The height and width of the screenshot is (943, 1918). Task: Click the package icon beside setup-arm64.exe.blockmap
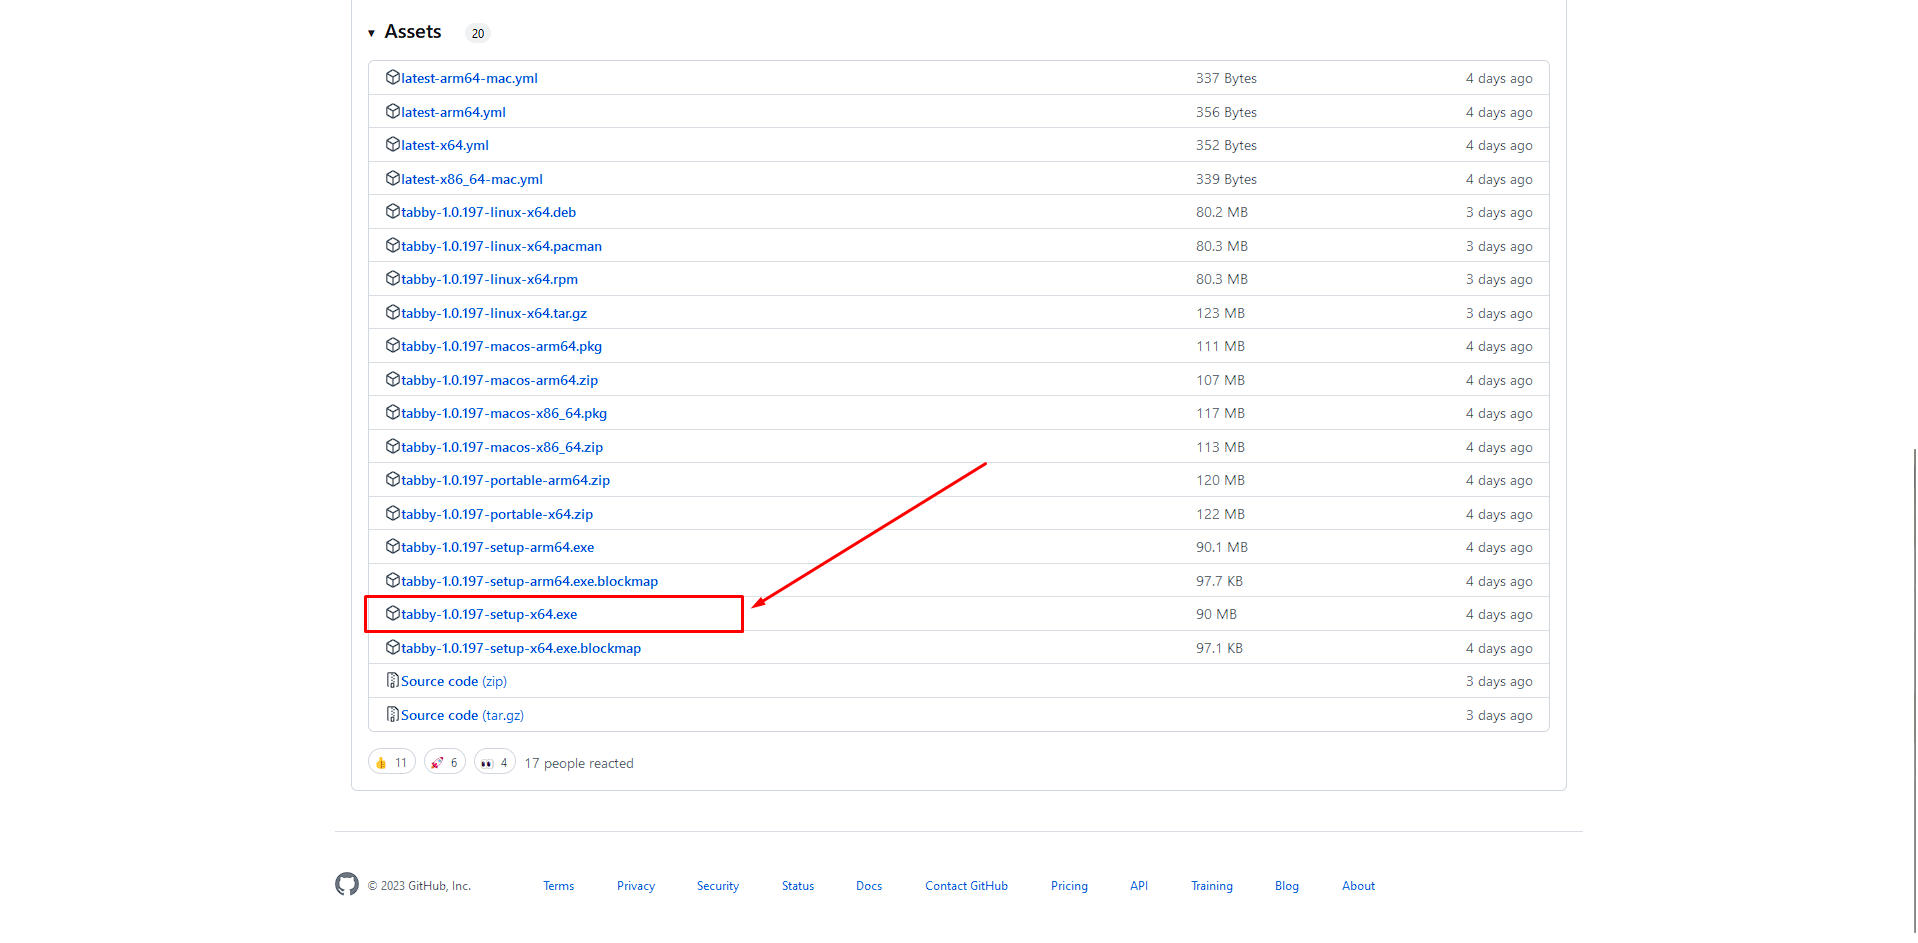pyautogui.click(x=393, y=580)
